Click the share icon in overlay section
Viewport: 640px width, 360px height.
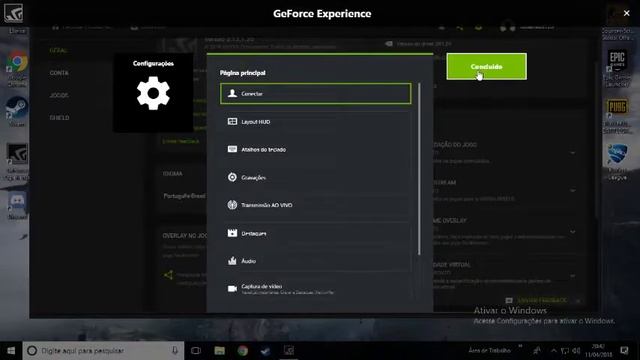point(168,275)
